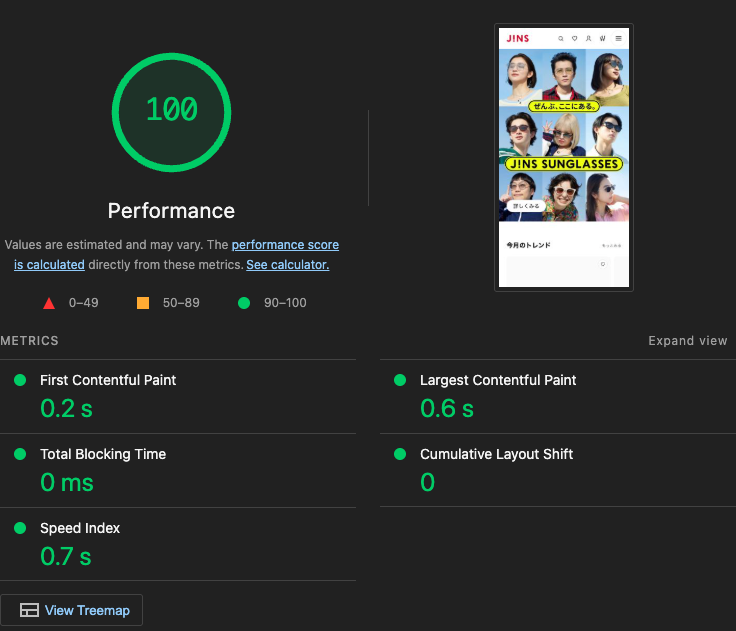Click the green dot beside First Contentful Paint
This screenshot has width=736, height=631.
(x=20, y=380)
